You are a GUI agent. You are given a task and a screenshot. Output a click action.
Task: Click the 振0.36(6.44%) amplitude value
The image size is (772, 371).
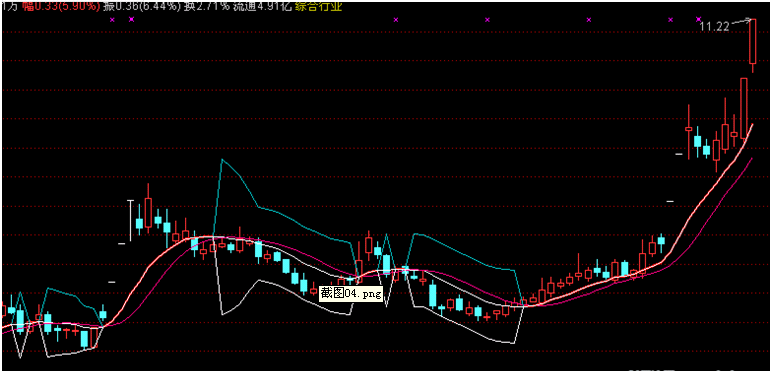point(141,6)
